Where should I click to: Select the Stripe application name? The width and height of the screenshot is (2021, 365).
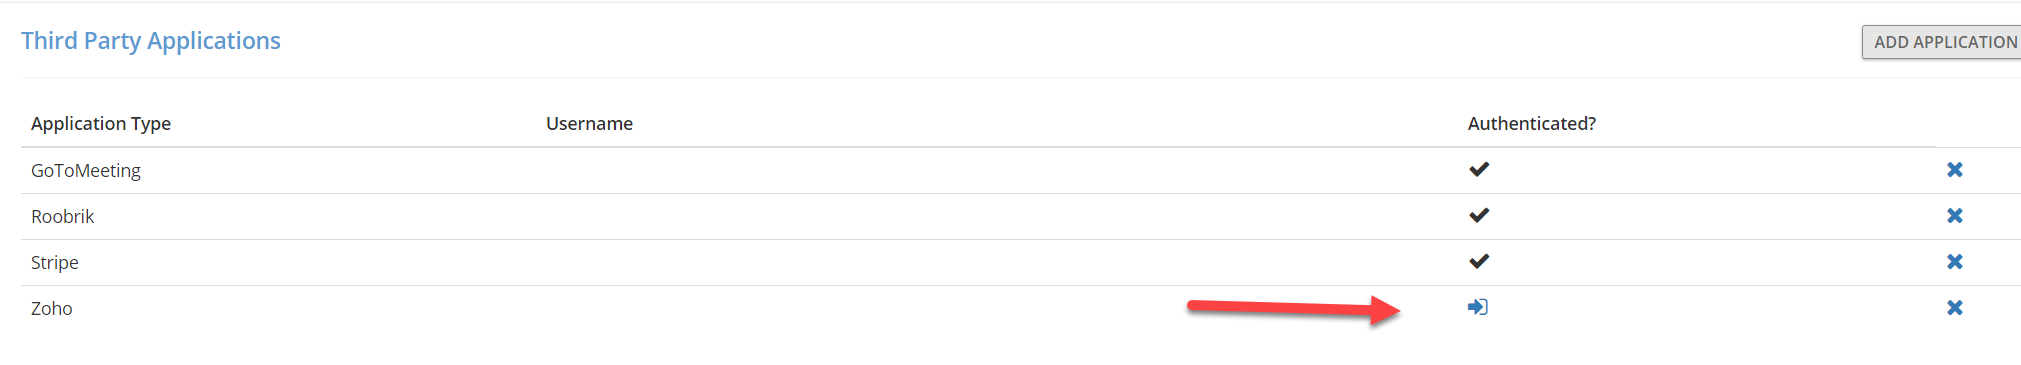55,263
